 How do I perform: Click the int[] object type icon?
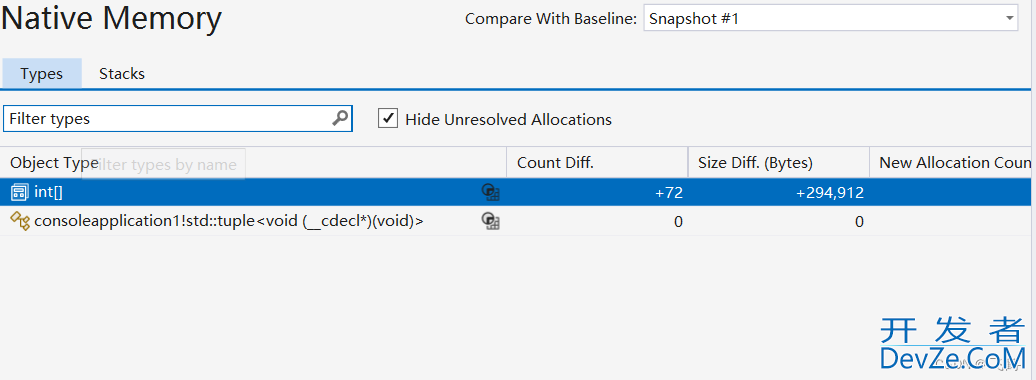tap(19, 193)
